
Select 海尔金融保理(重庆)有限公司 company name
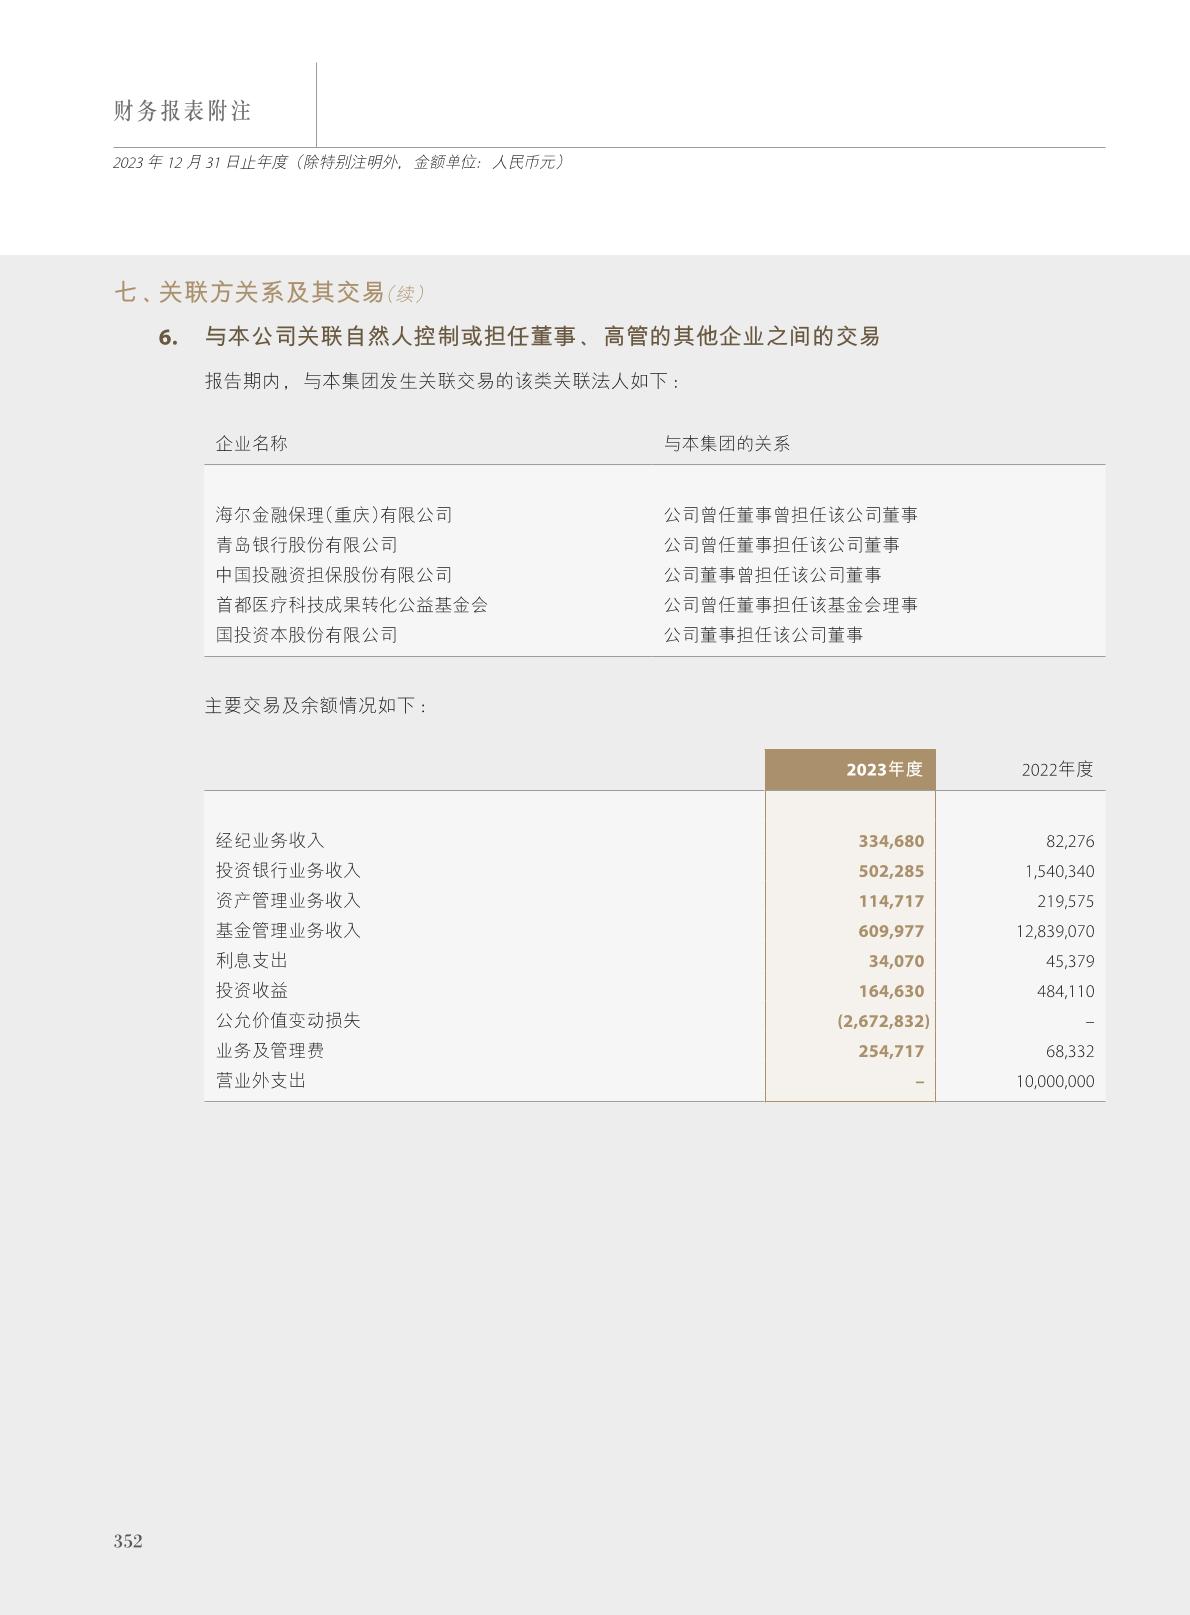tap(334, 515)
